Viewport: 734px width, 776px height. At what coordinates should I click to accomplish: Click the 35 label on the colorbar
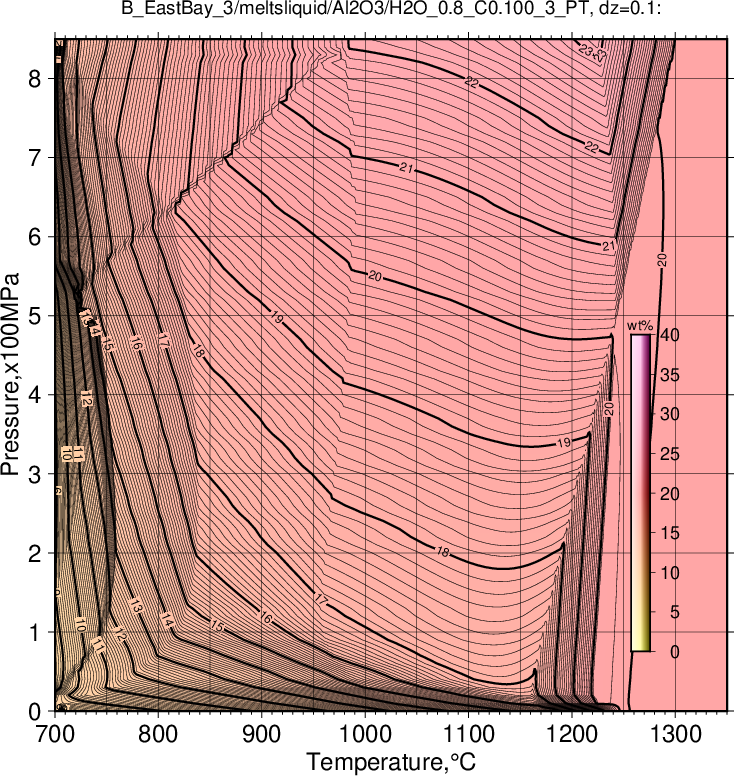(670, 375)
